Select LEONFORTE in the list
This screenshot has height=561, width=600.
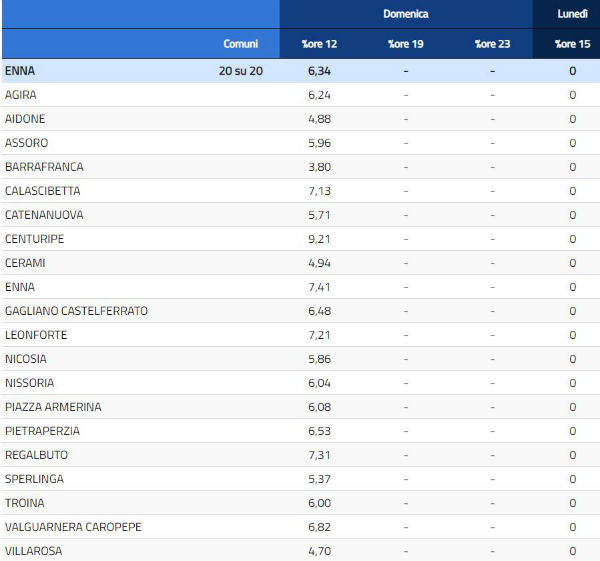click(36, 335)
